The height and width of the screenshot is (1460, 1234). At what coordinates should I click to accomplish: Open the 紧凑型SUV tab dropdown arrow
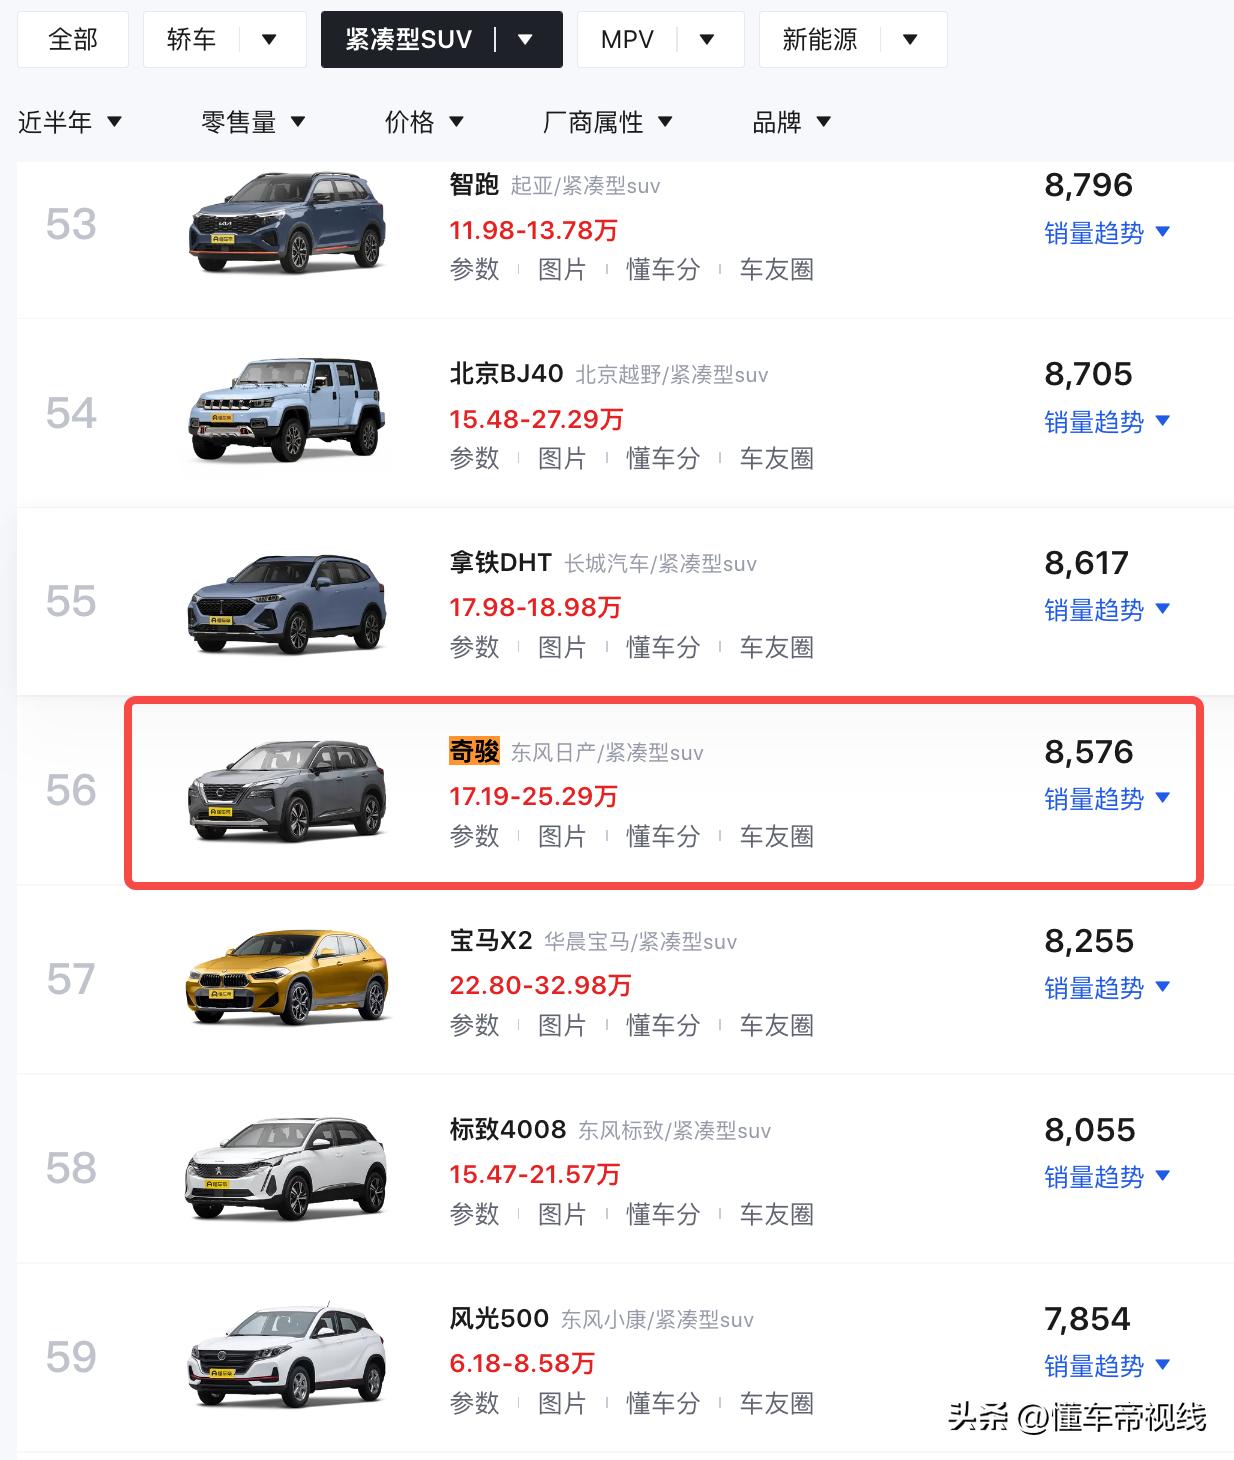(525, 40)
